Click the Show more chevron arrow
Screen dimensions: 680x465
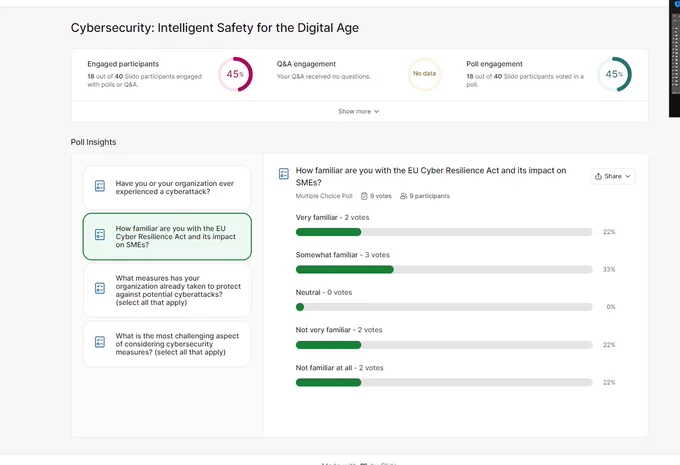coord(376,111)
